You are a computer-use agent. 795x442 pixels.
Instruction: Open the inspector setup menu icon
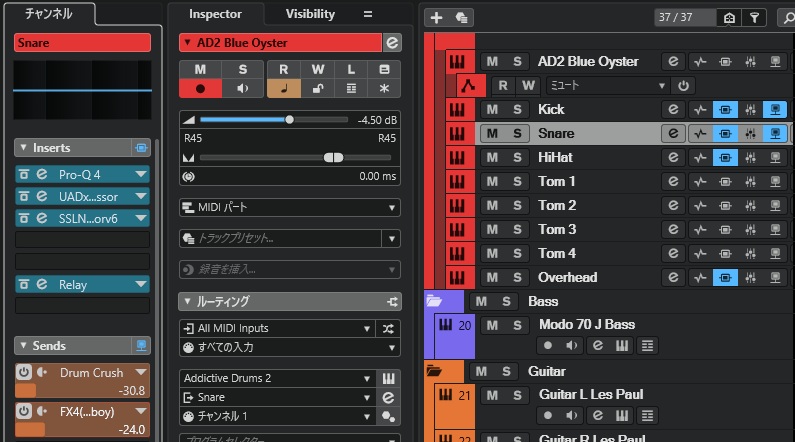tap(368, 14)
